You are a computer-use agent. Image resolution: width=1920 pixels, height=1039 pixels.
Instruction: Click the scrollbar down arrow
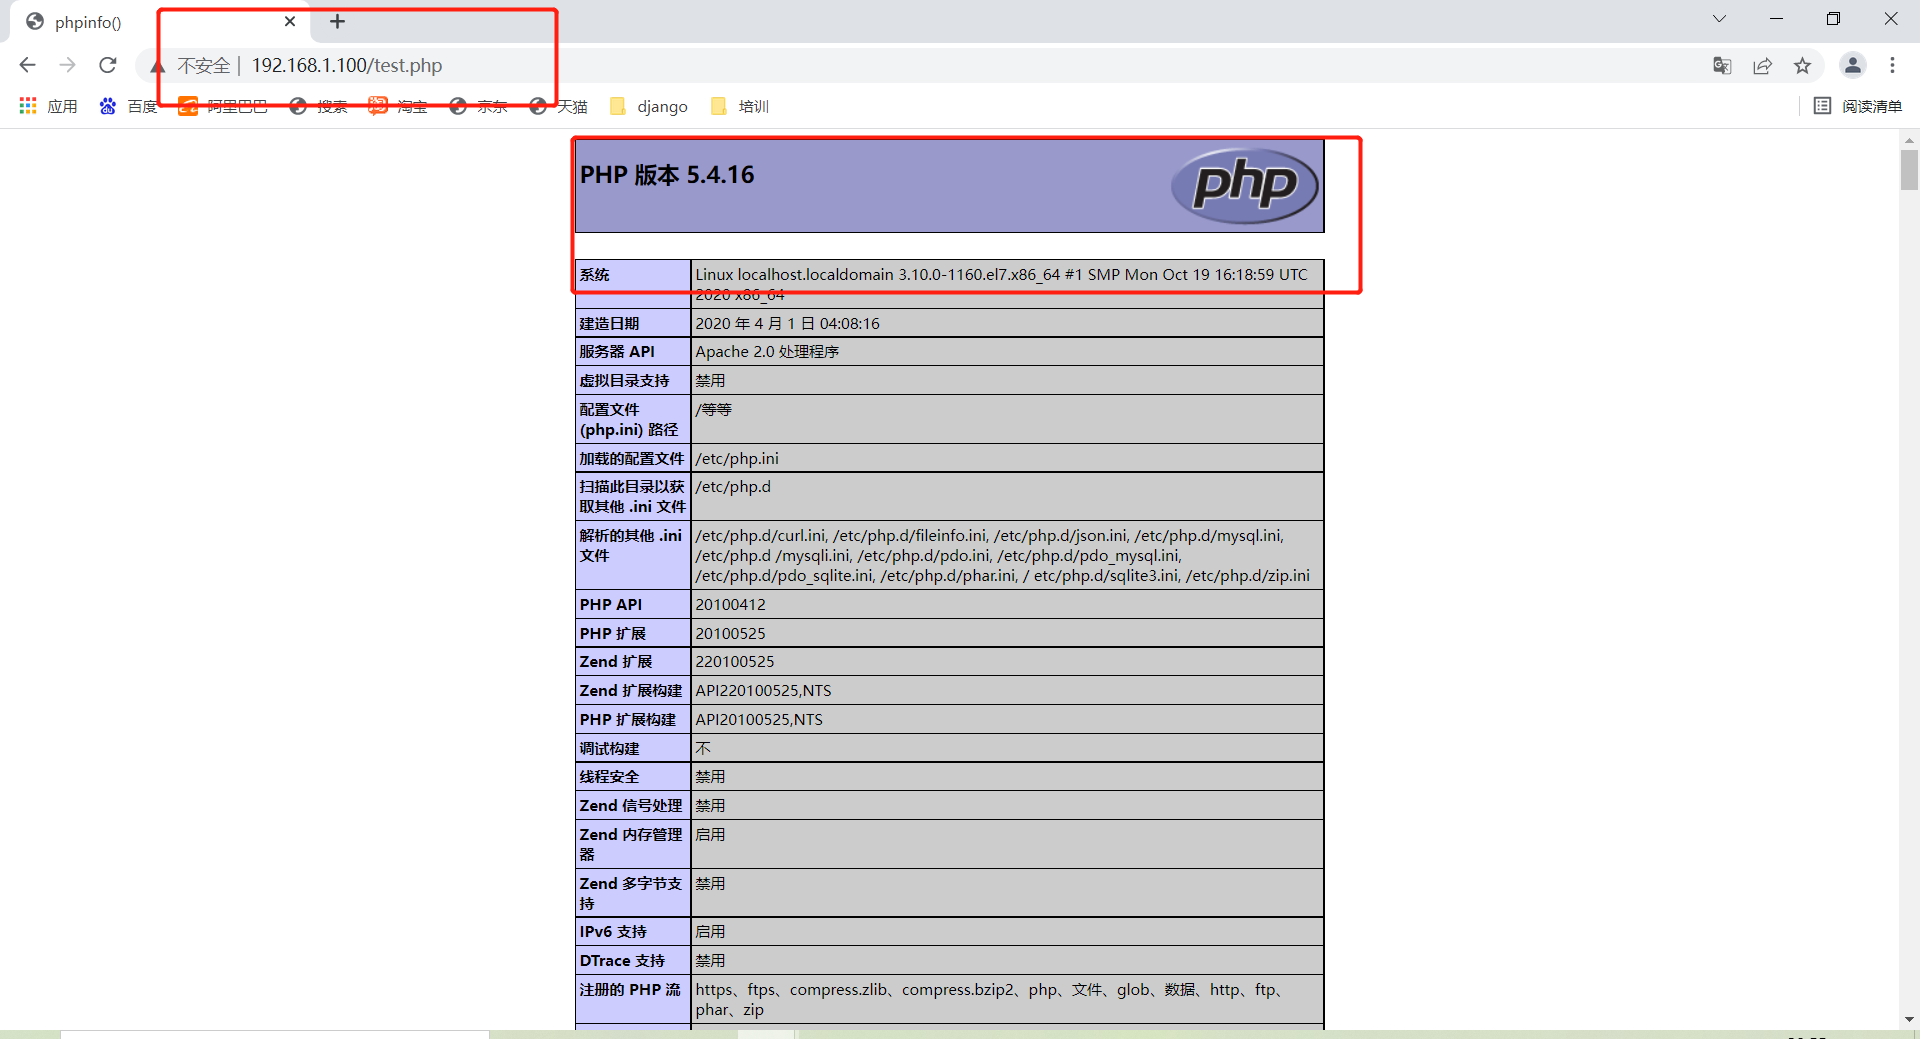[x=1910, y=1019]
